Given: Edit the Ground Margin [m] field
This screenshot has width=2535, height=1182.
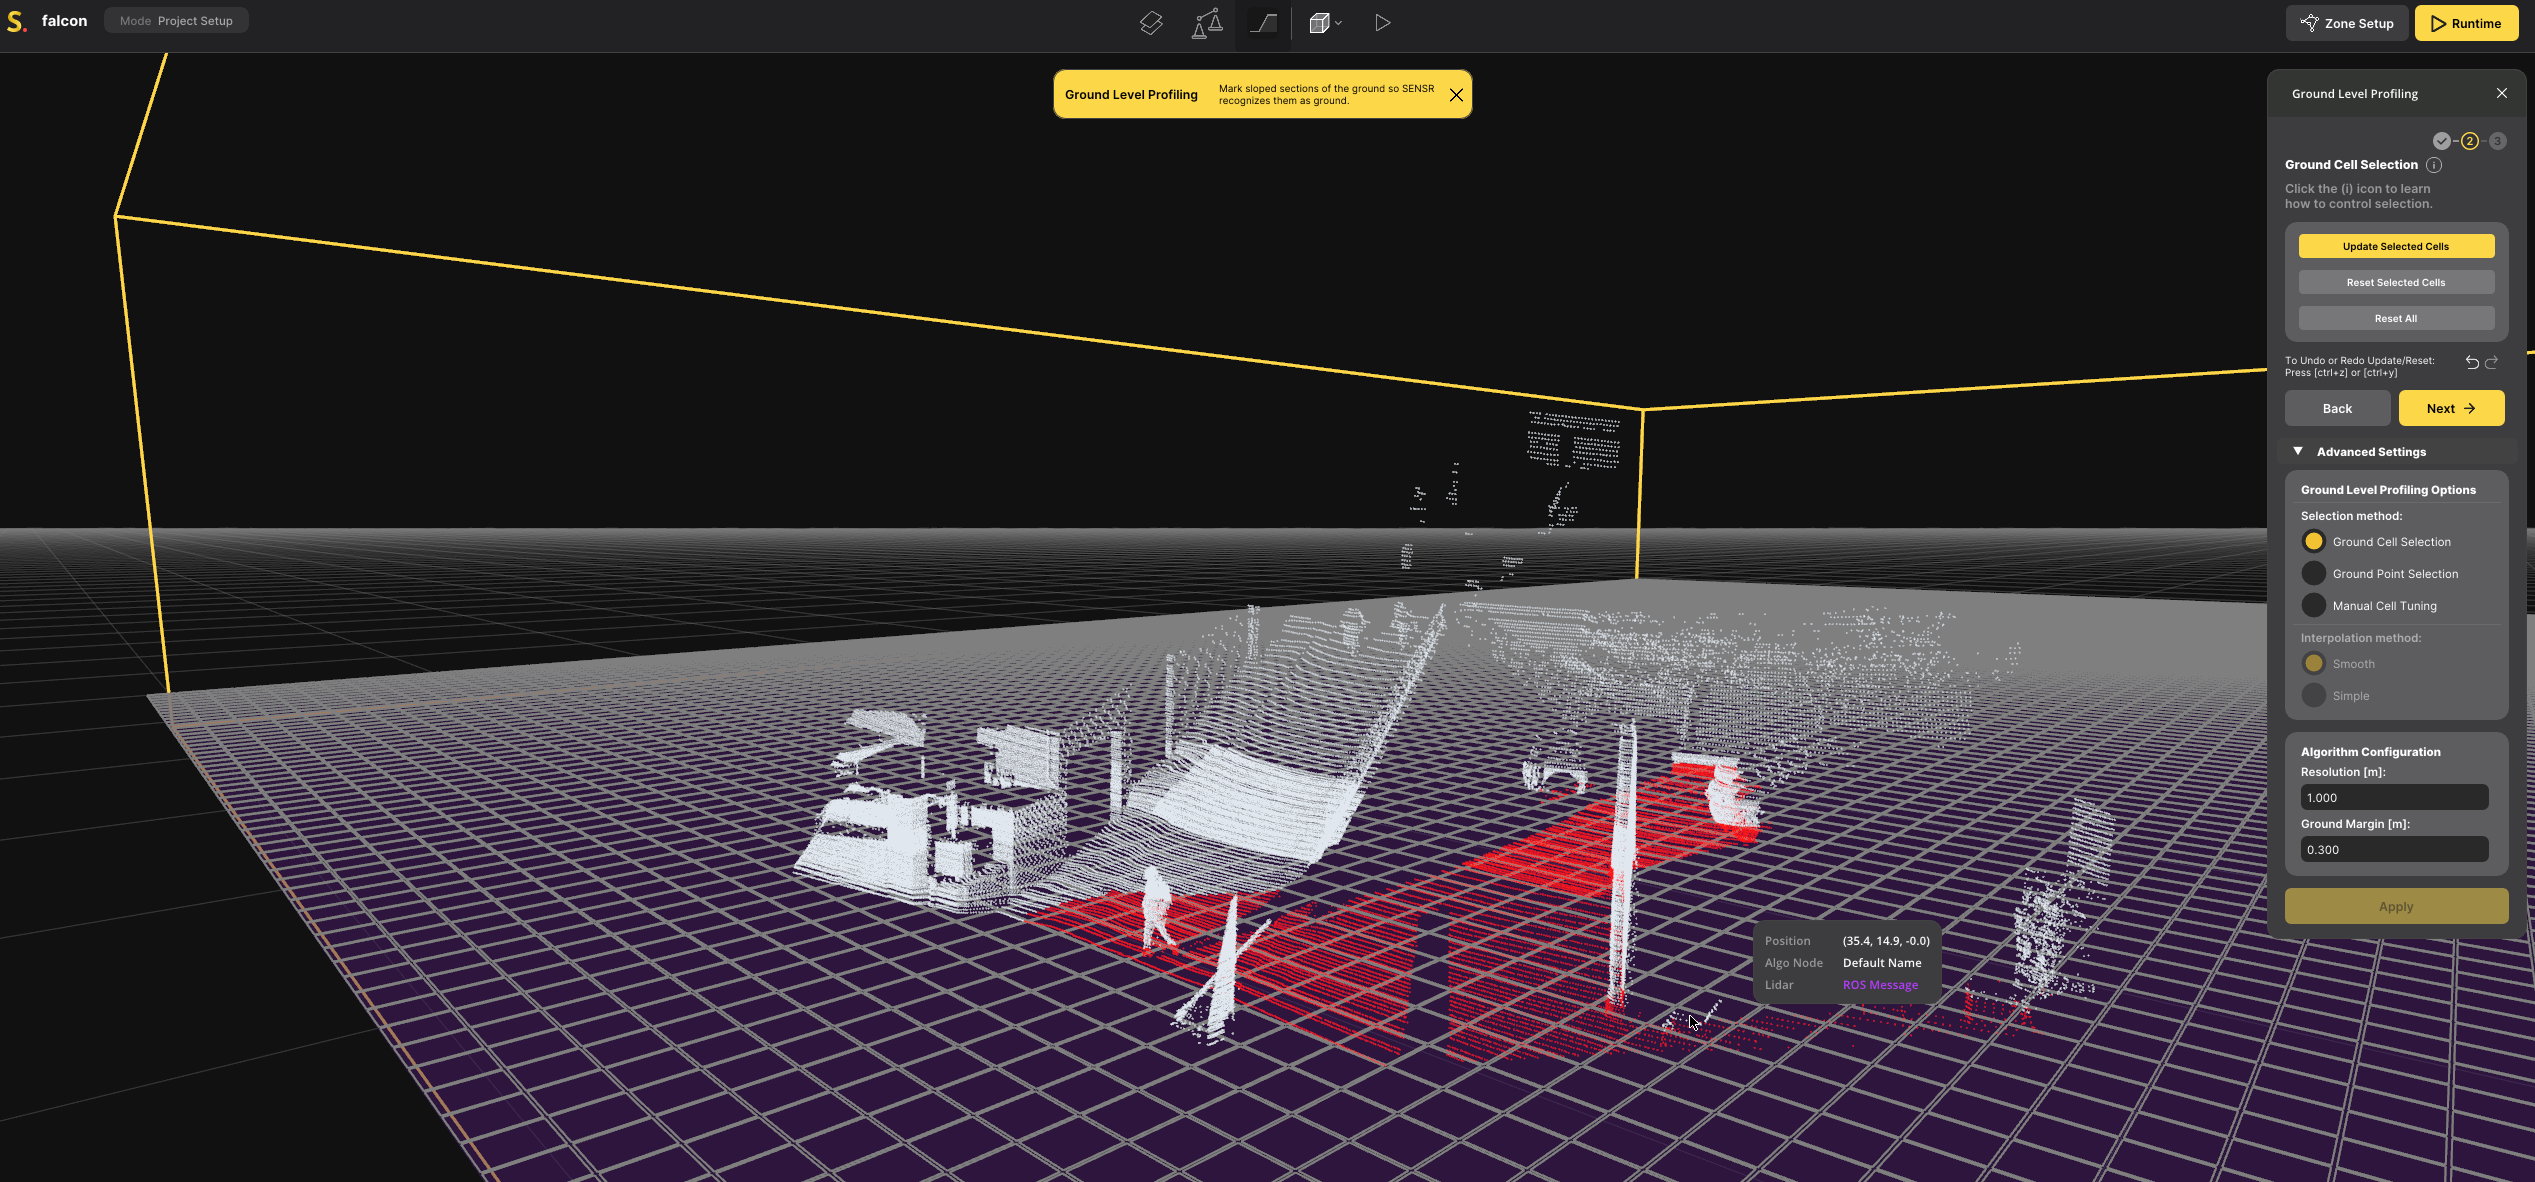Looking at the screenshot, I should [2394, 849].
